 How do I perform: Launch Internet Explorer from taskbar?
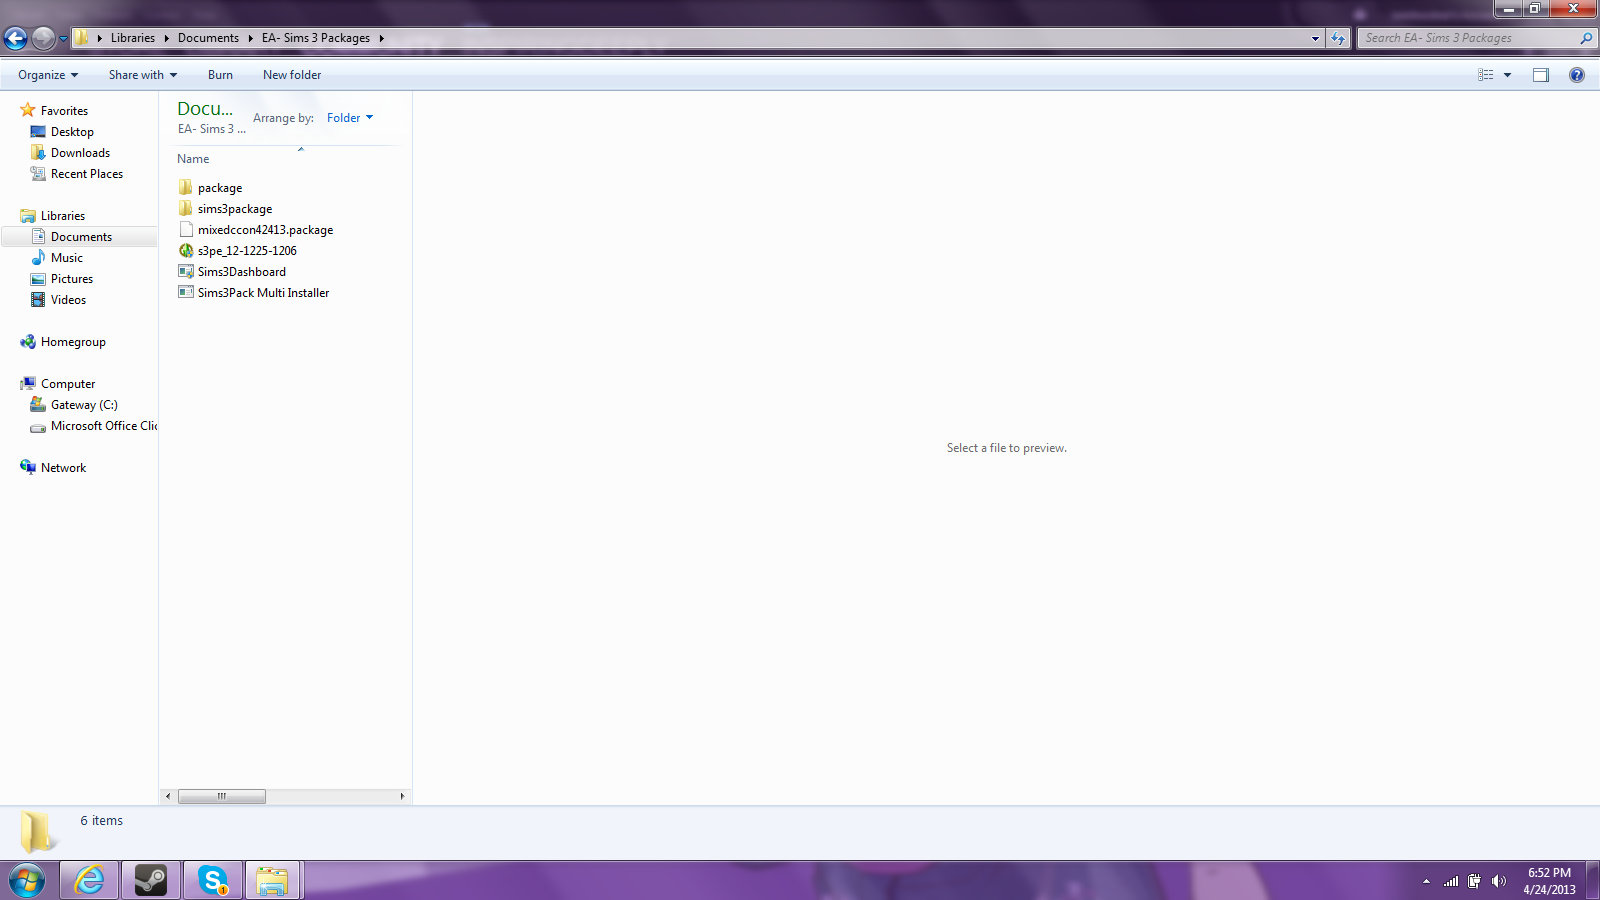point(89,881)
